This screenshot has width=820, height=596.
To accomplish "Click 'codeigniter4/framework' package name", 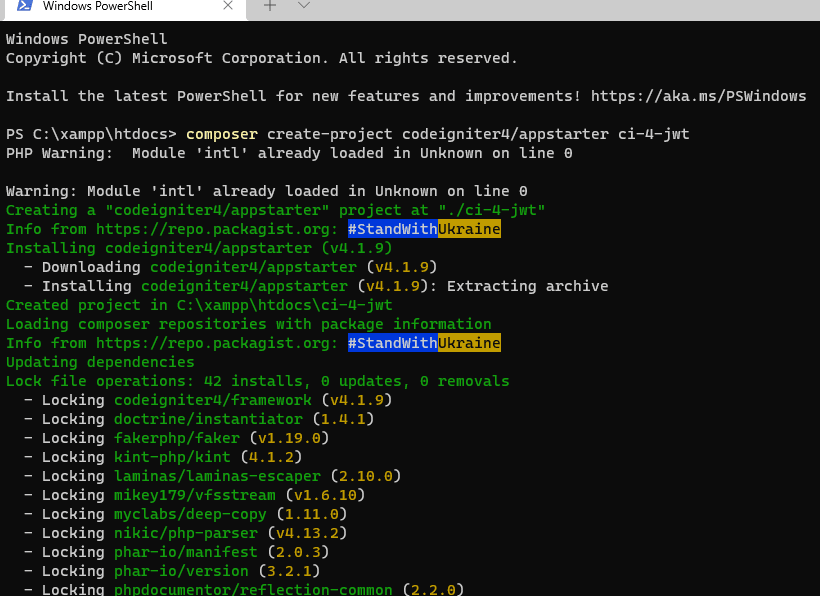I will point(213,400).
